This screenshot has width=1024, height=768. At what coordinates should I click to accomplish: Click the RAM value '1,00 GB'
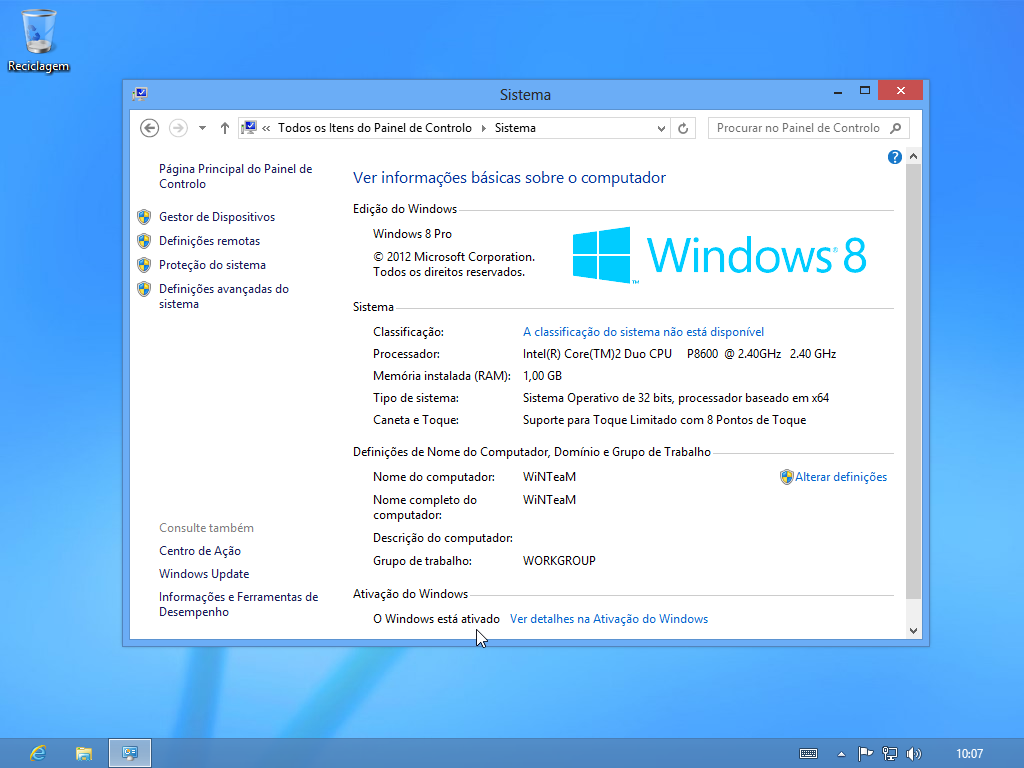(542, 376)
